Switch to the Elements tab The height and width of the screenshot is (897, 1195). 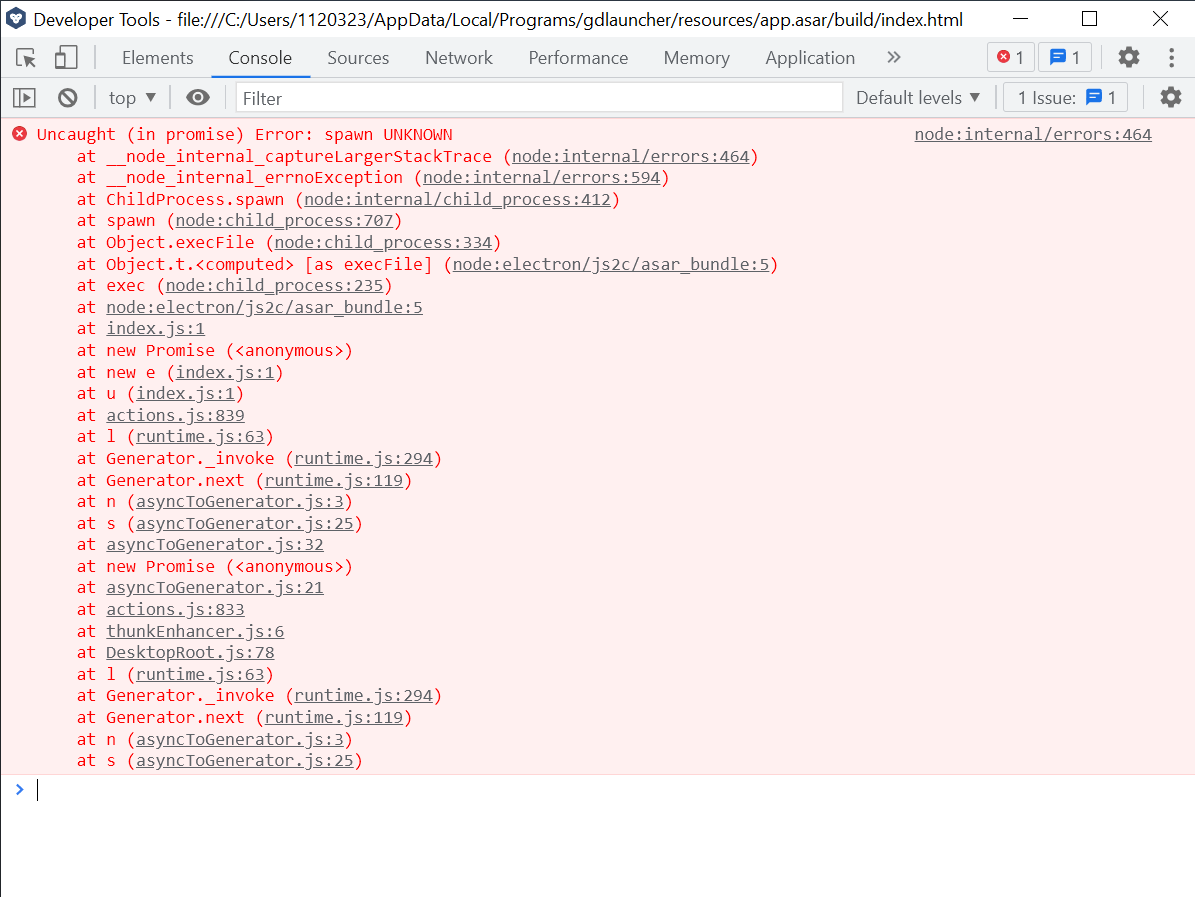click(158, 58)
